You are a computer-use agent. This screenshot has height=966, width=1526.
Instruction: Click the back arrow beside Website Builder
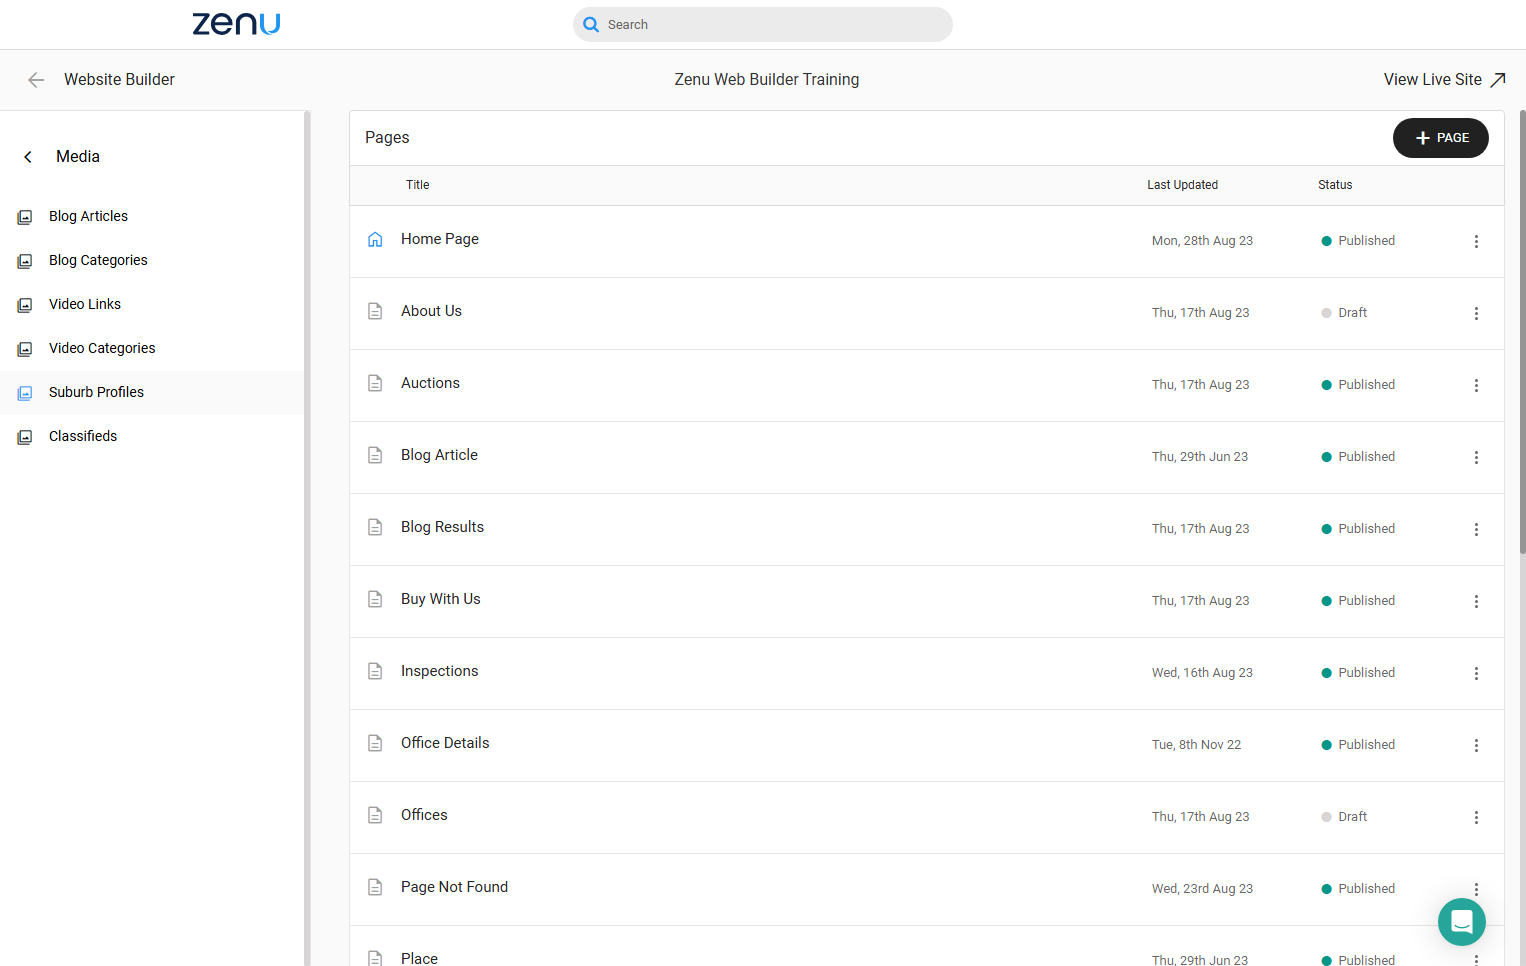coord(36,80)
